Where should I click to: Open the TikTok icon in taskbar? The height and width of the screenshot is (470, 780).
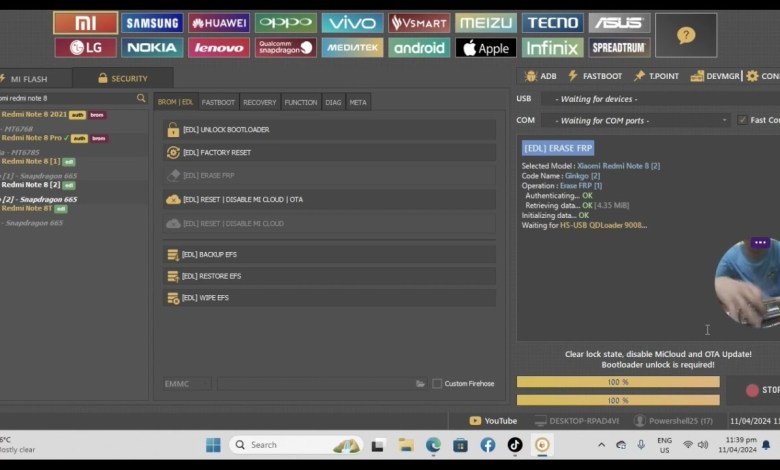click(x=514, y=445)
